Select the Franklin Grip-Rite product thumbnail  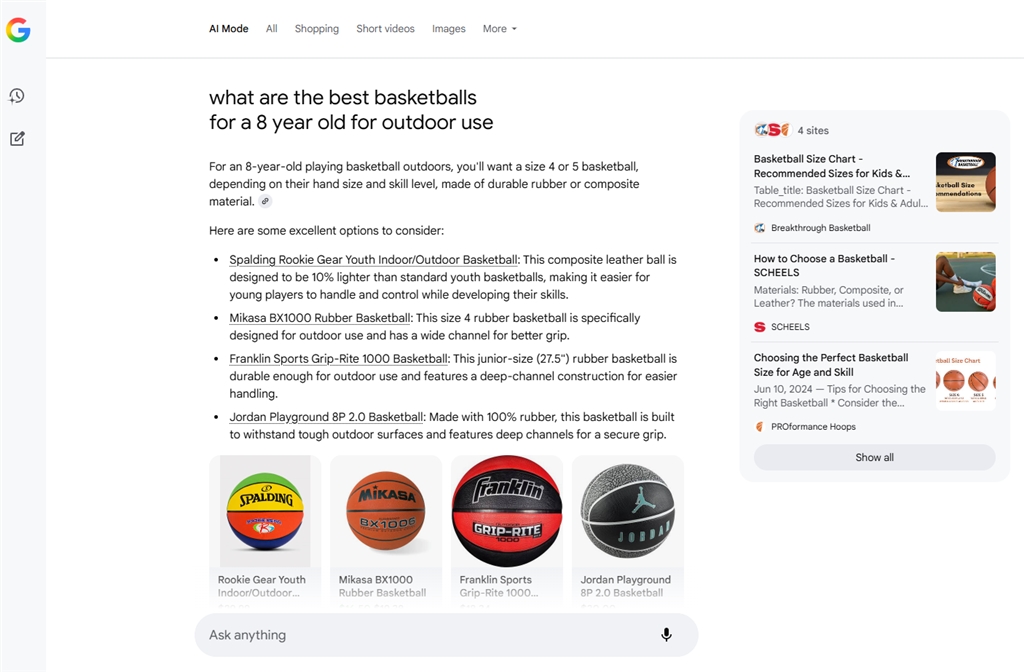(507, 511)
